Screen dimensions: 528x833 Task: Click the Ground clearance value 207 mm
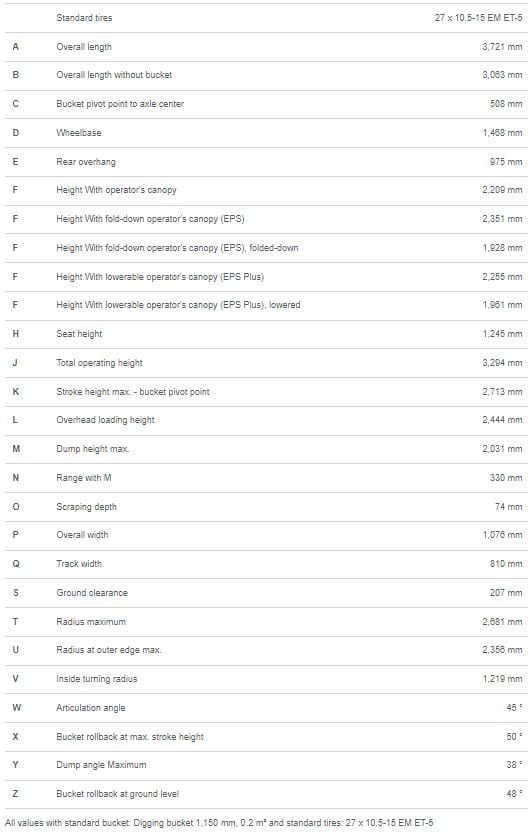click(506, 592)
